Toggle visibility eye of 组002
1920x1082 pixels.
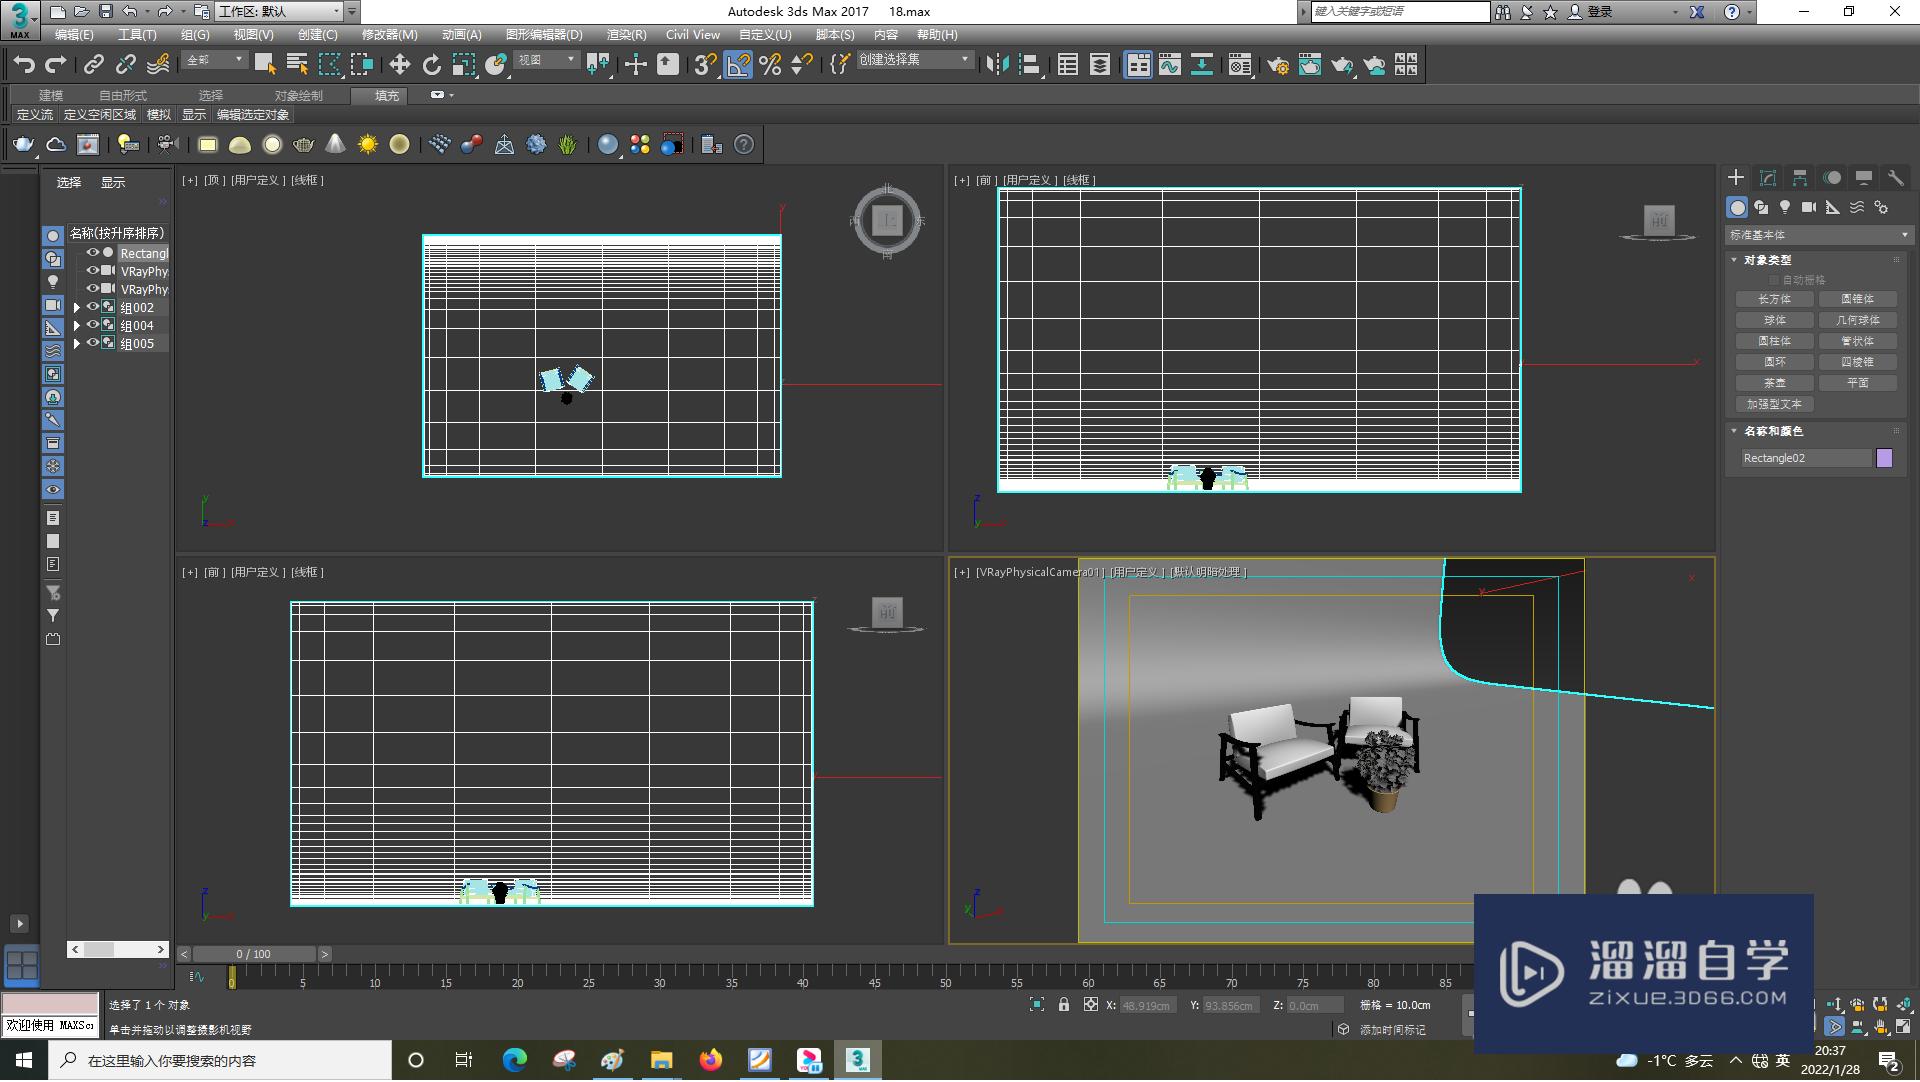coord(92,307)
